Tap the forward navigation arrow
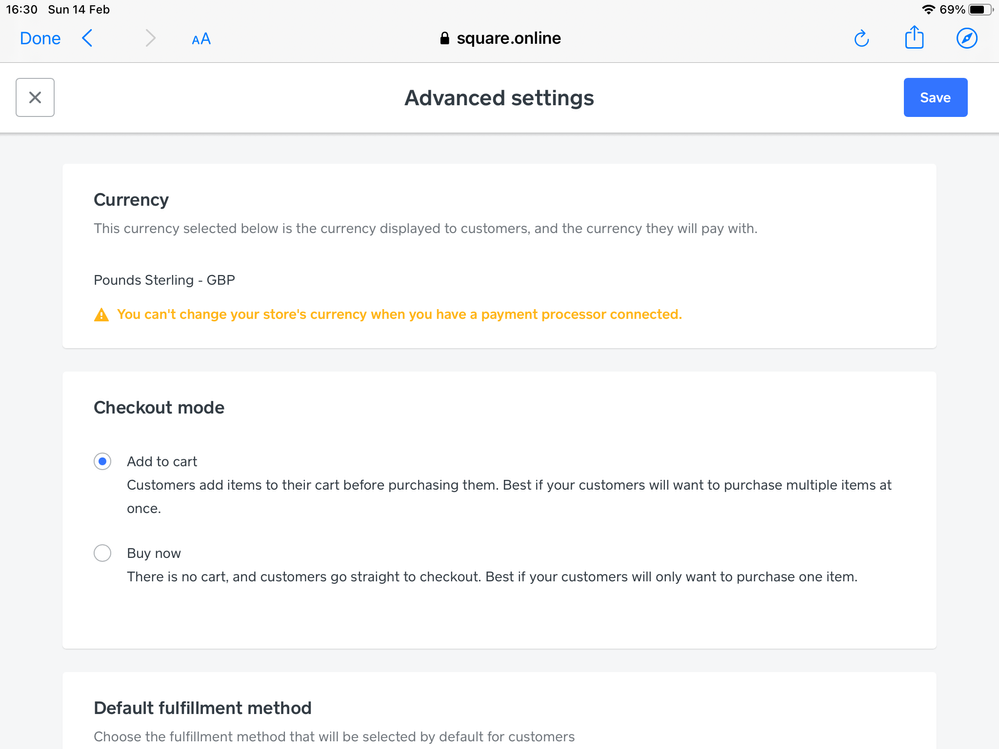The width and height of the screenshot is (999, 749). coord(150,39)
